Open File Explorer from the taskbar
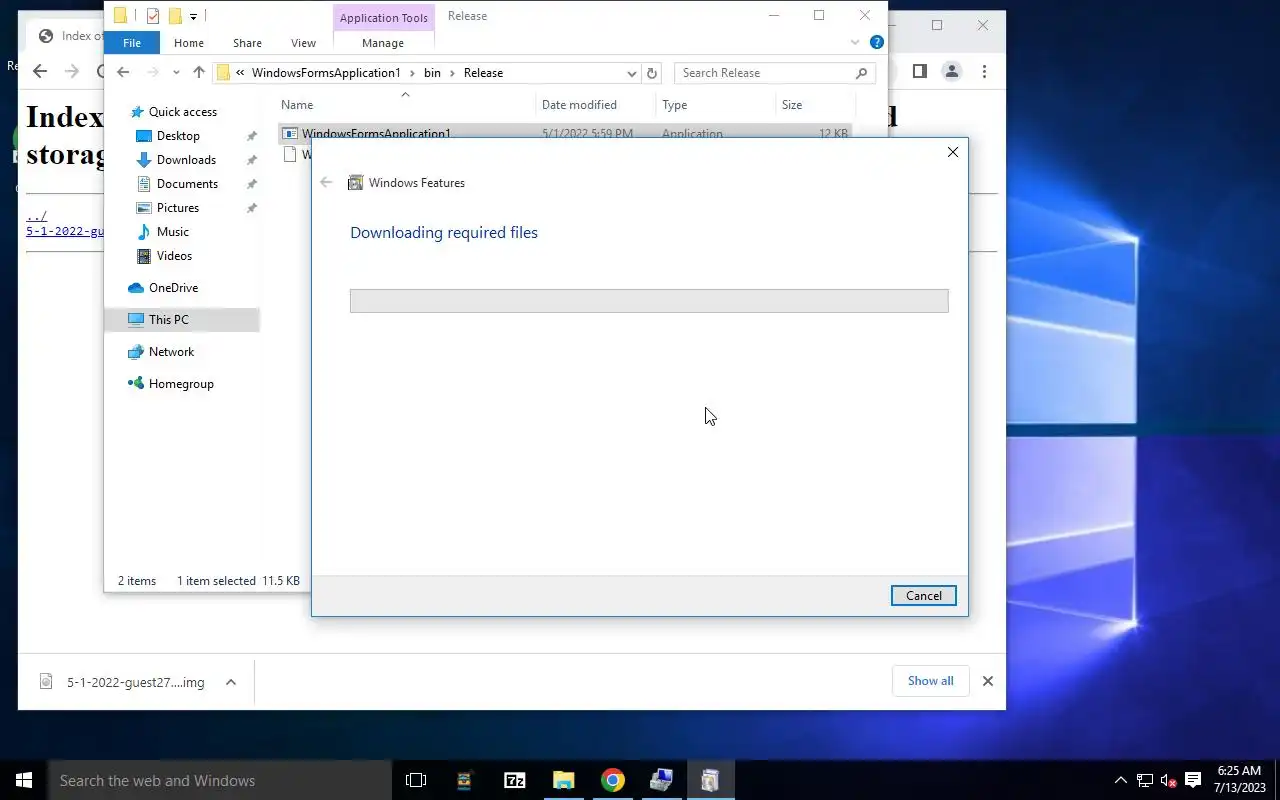Image resolution: width=1280 pixels, height=800 pixels. [x=564, y=780]
